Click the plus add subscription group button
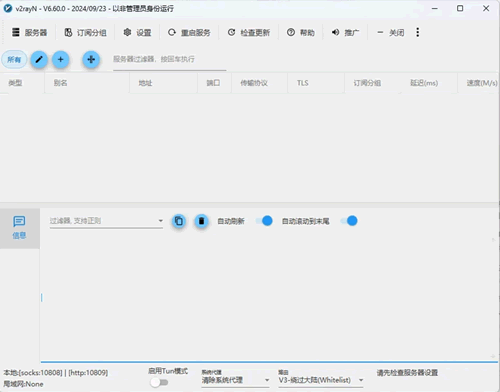 click(x=60, y=60)
